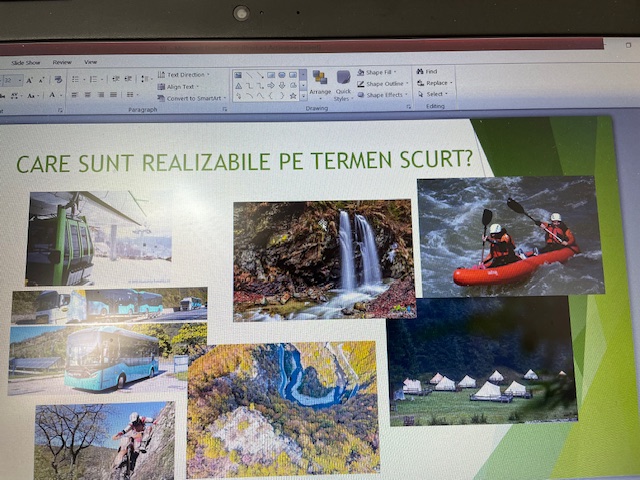
Task: Open Align Text menu
Action: pyautogui.click(x=178, y=87)
